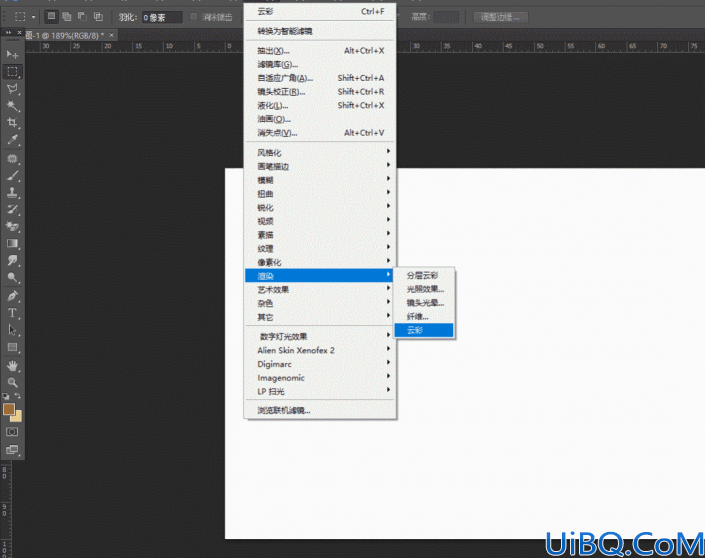Change the screen mode
705x558 pixels.
(12, 449)
